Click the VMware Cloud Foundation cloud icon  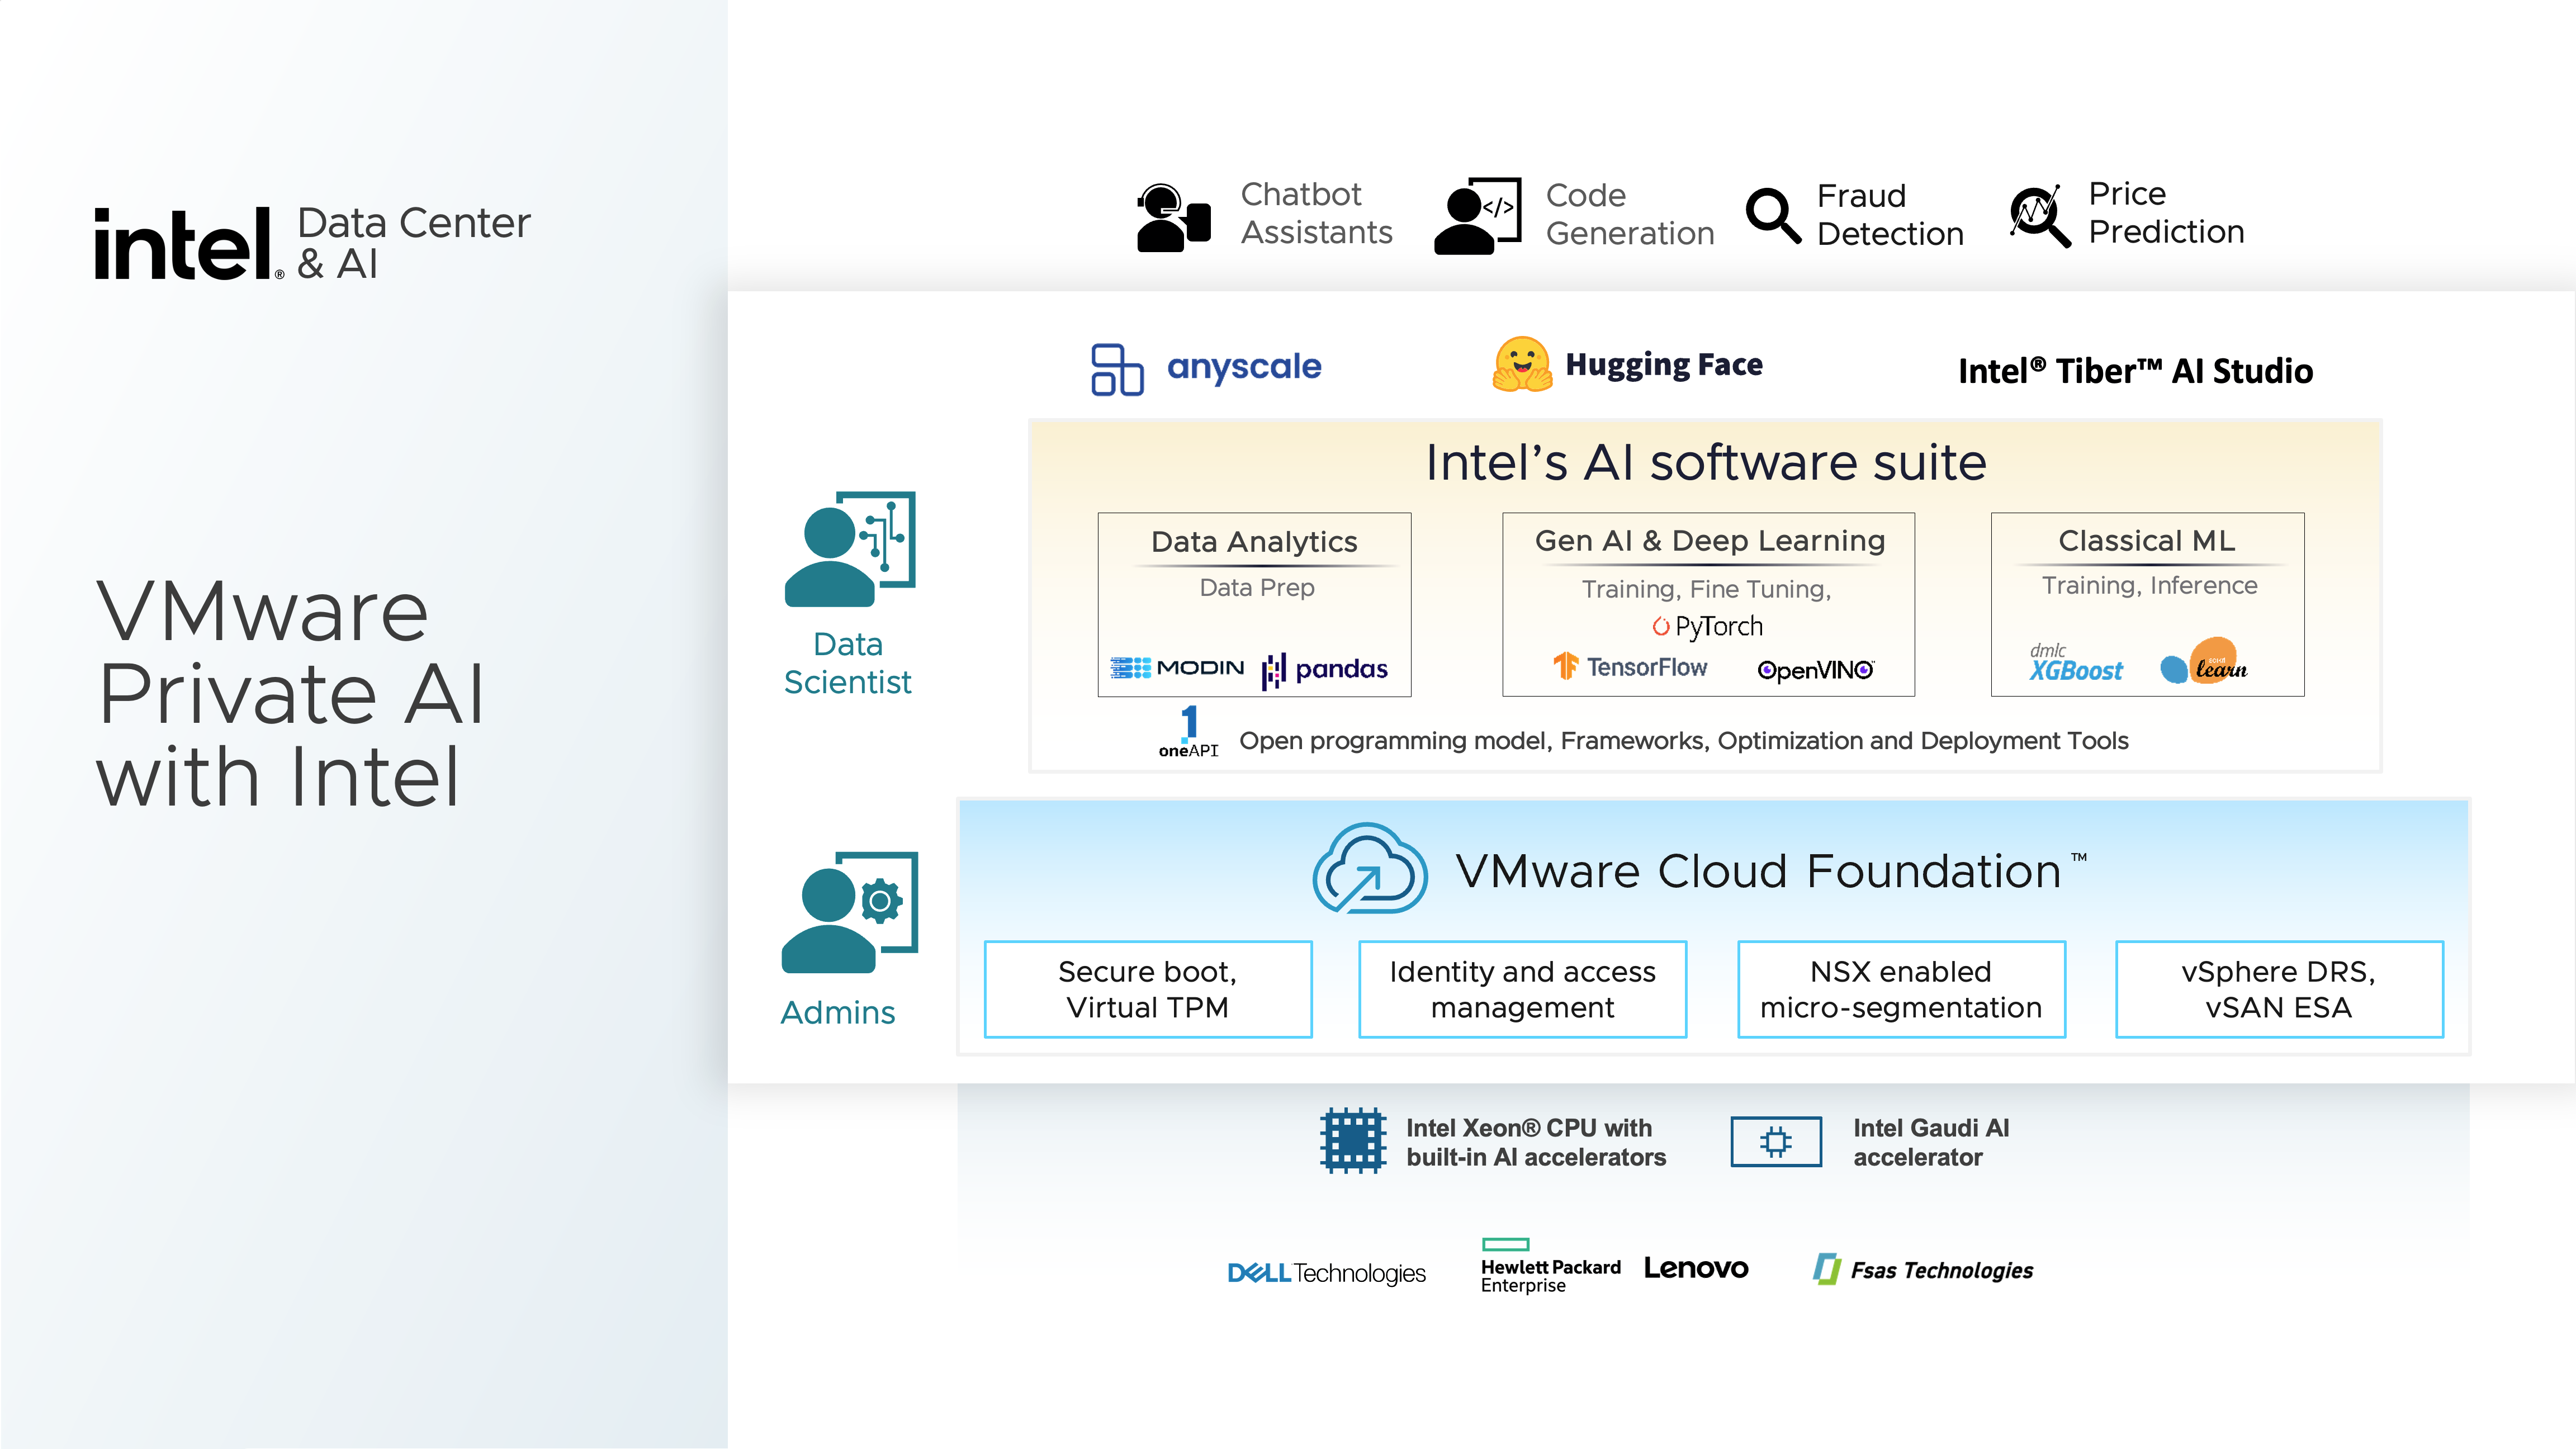click(1370, 868)
